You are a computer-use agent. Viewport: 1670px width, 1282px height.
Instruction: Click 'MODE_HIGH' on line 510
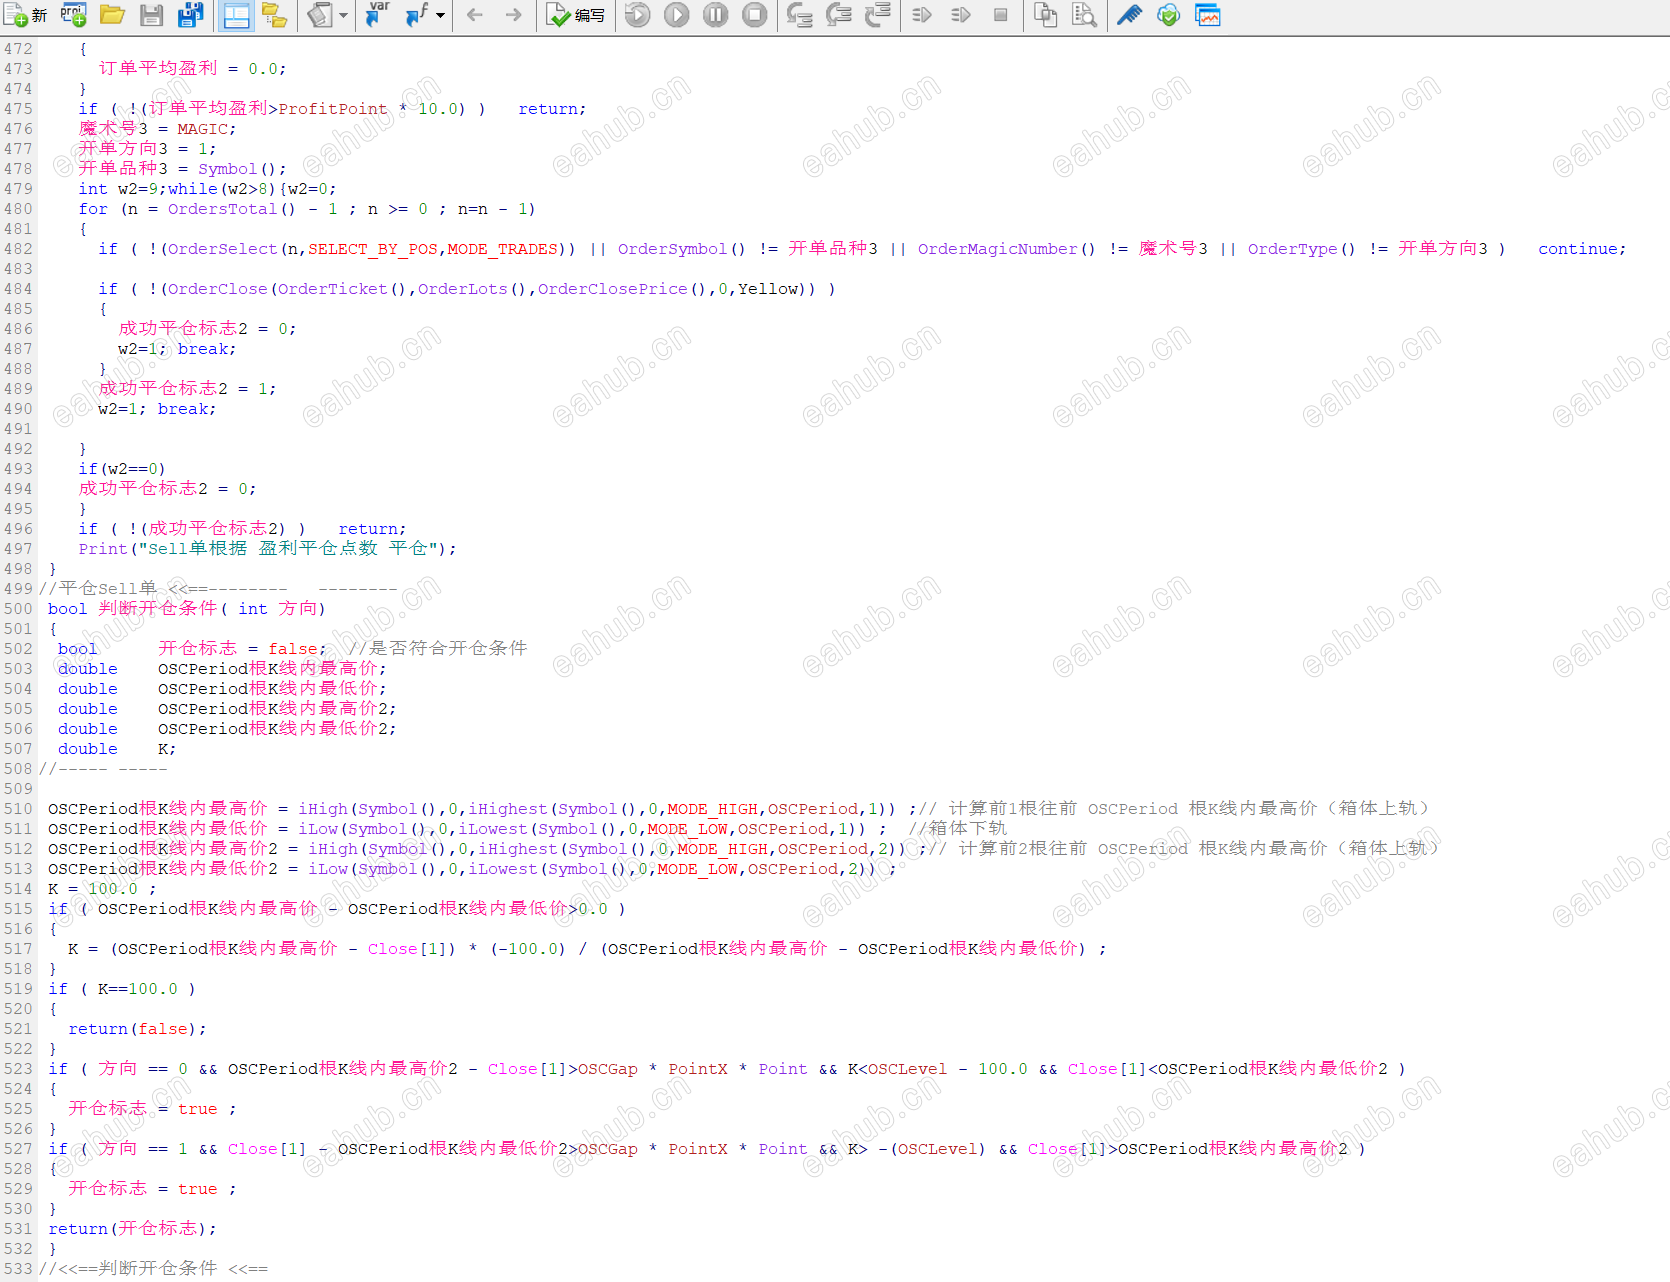click(712, 809)
